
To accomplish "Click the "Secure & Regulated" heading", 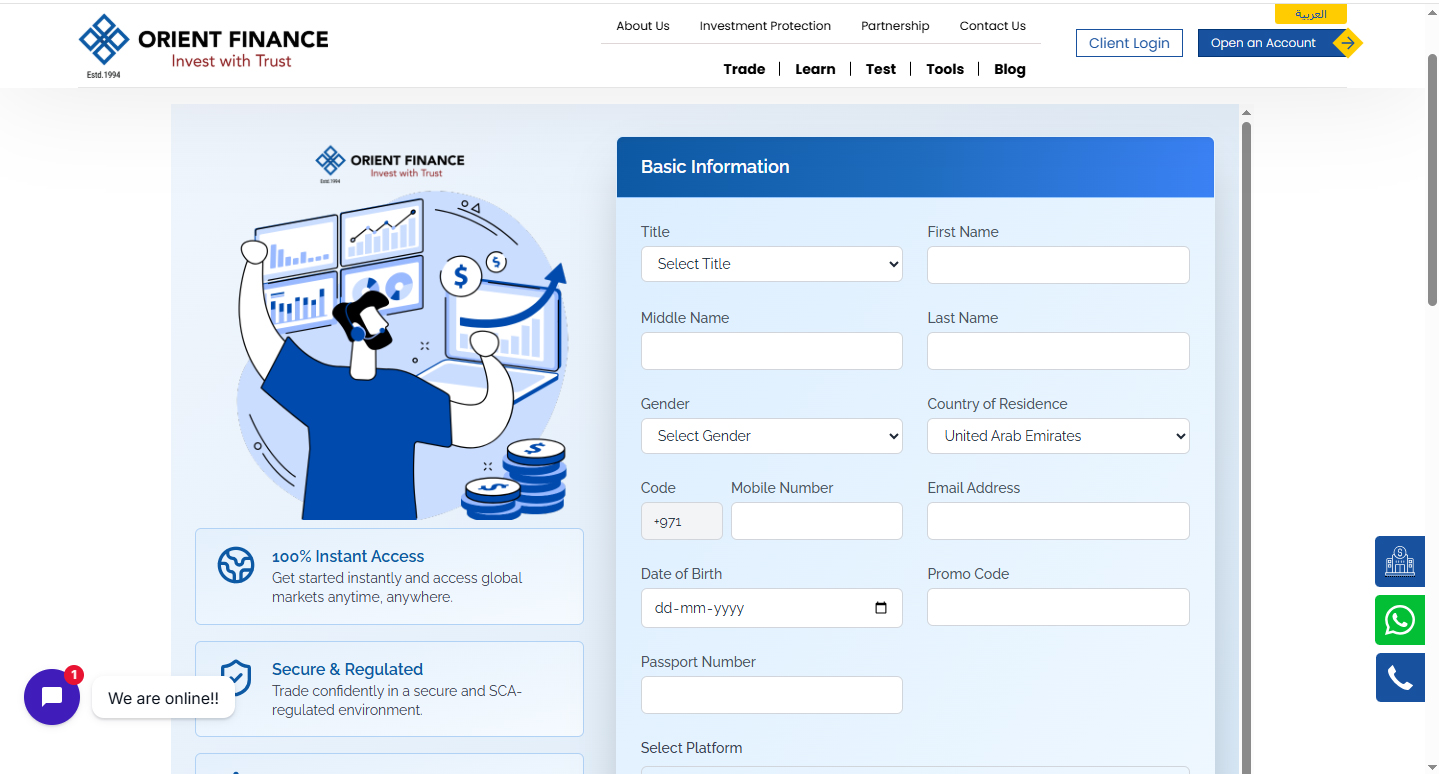I will (347, 669).
